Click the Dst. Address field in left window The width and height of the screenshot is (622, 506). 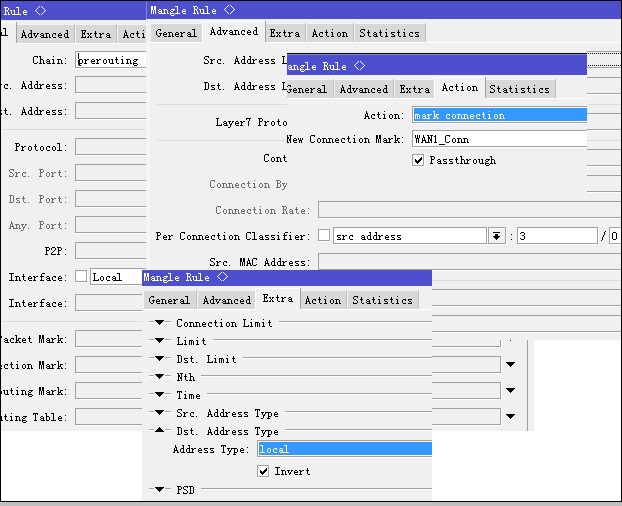click(x=111, y=111)
